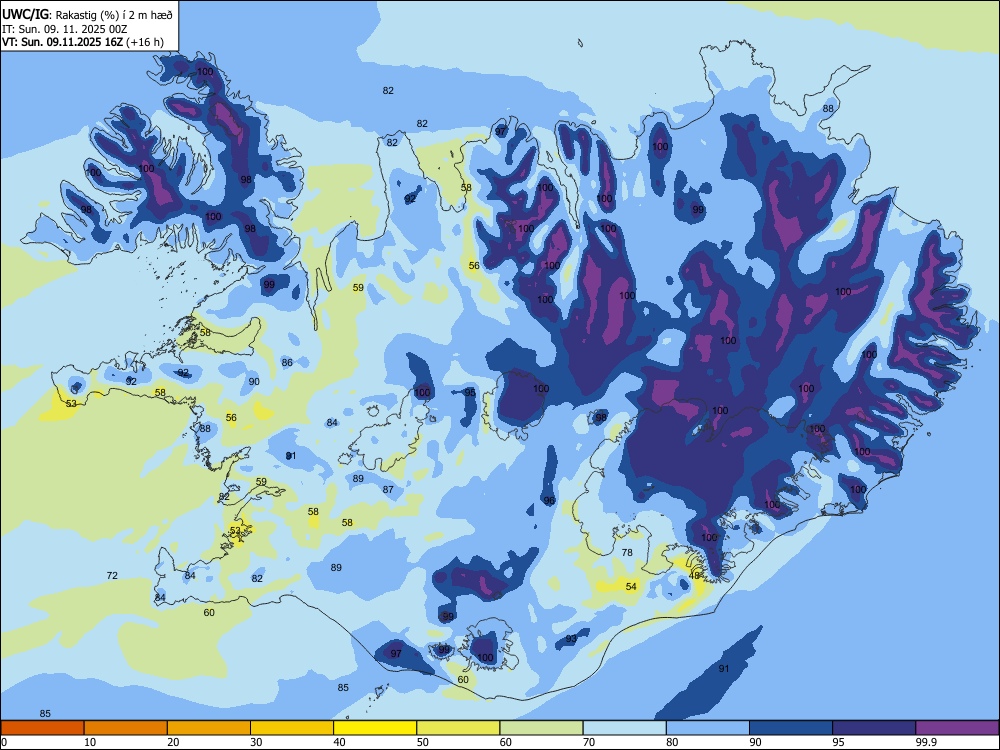Screen dimensions: 1000x750
Task: Click the "70" legend tick label
Action: [x=589, y=742]
